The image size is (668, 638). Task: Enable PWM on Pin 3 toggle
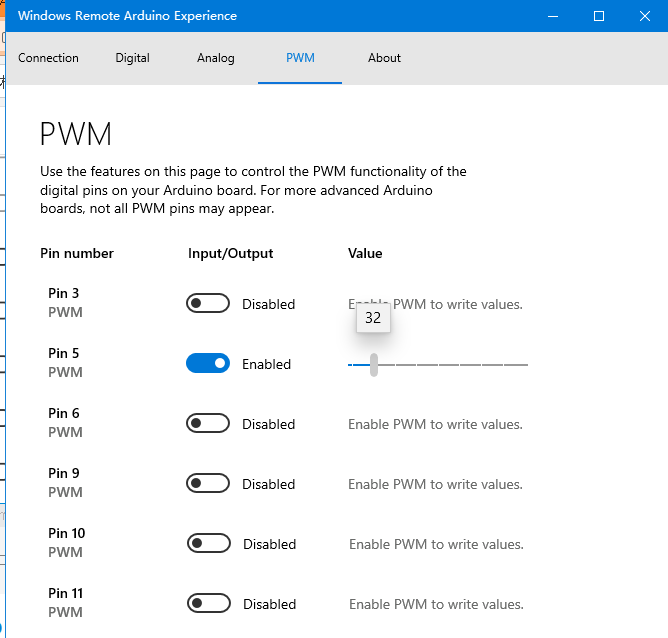coord(208,304)
